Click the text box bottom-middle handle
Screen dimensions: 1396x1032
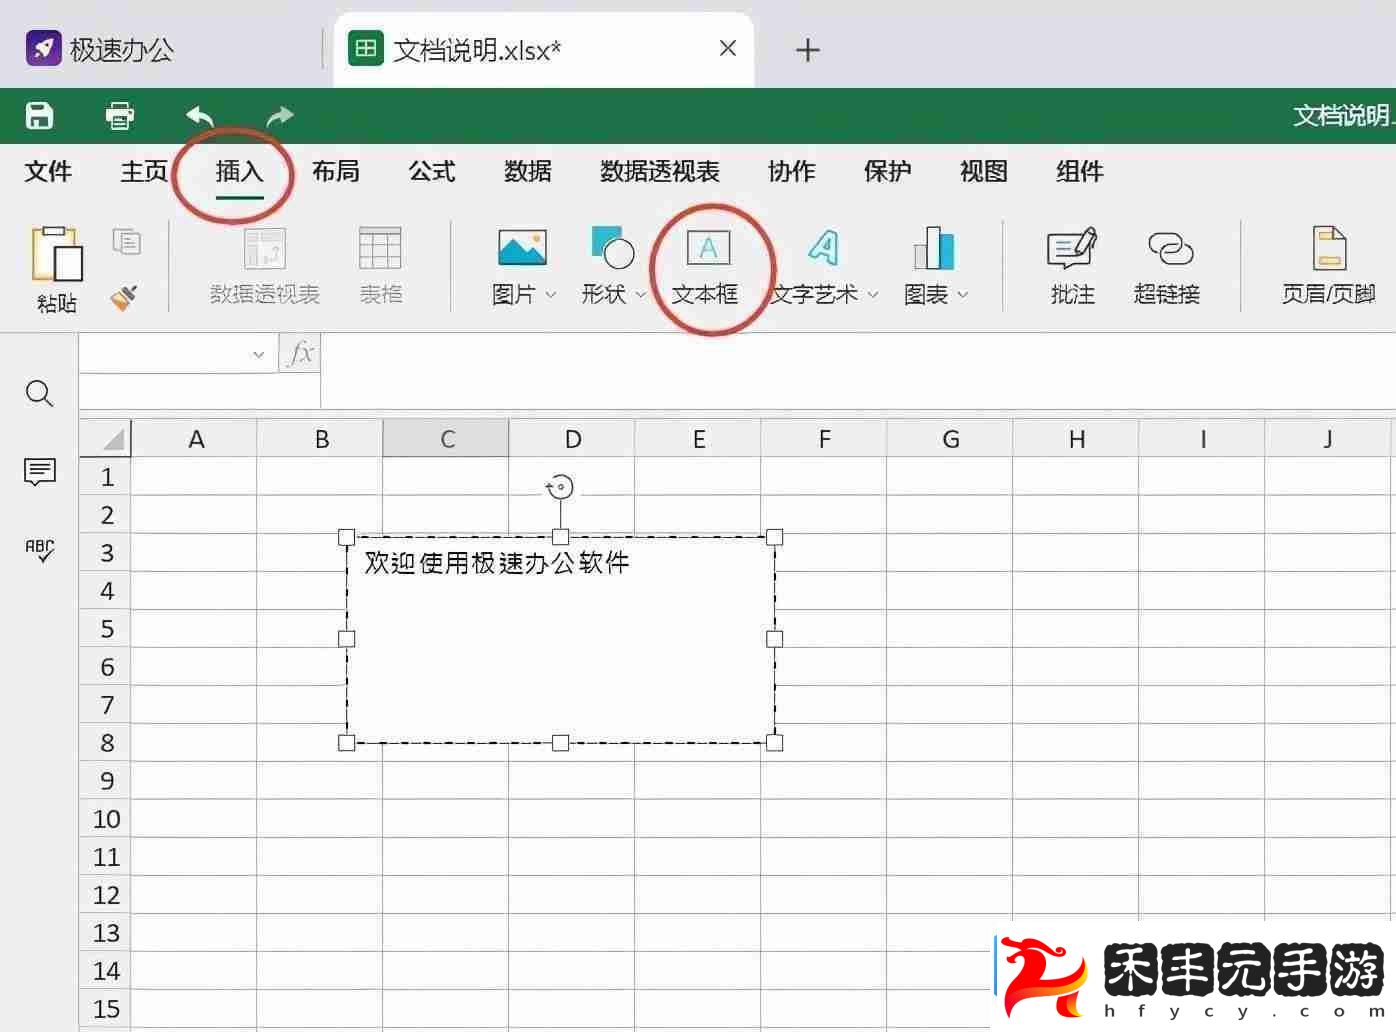[561, 743]
